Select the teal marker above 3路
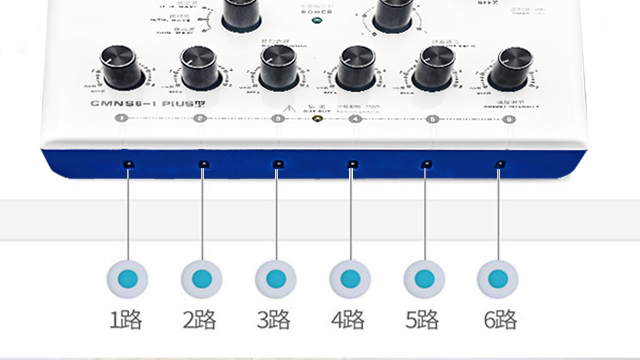Screen dimensions: 640x360 click(x=276, y=280)
